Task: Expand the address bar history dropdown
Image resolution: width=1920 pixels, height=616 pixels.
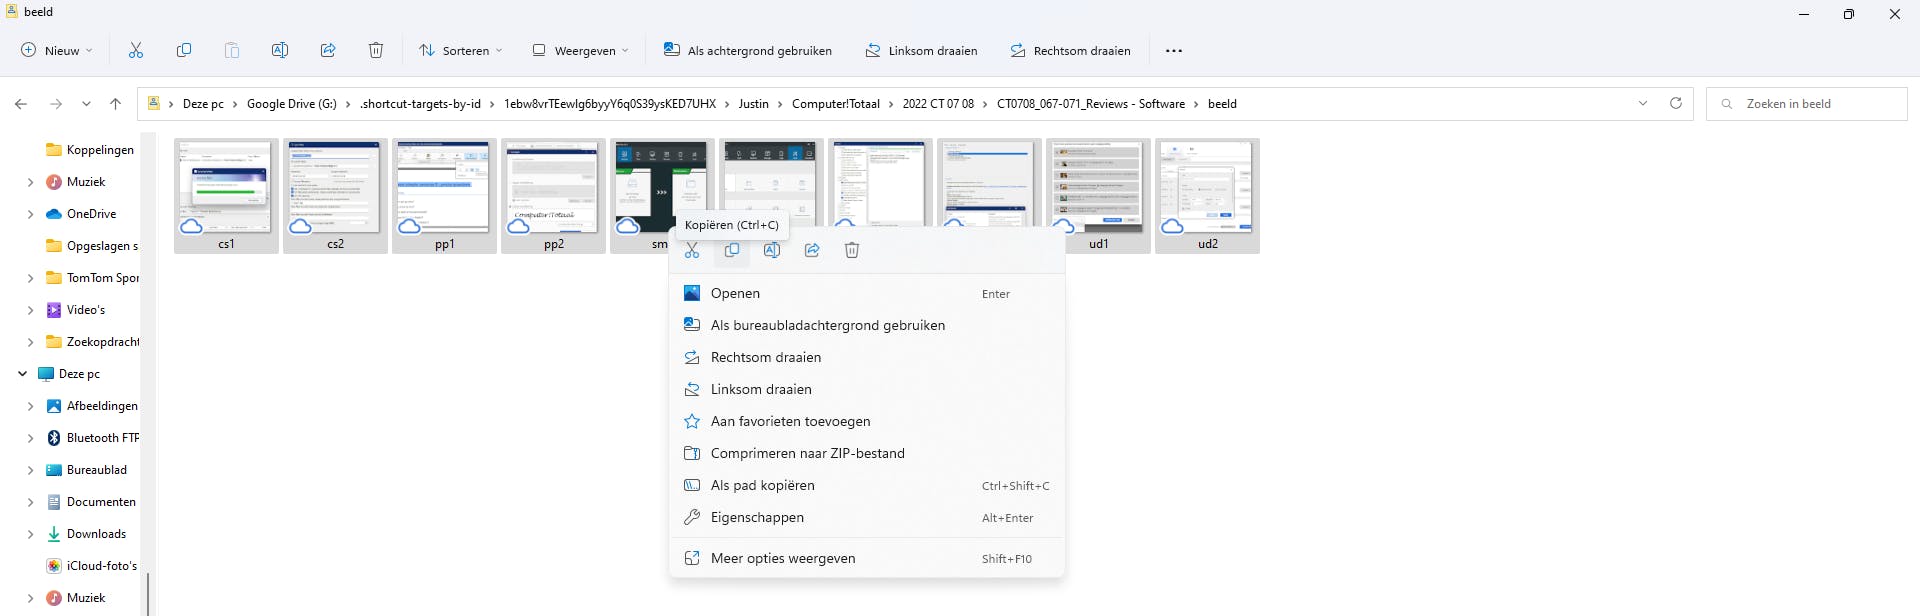Action: pos(1643,103)
